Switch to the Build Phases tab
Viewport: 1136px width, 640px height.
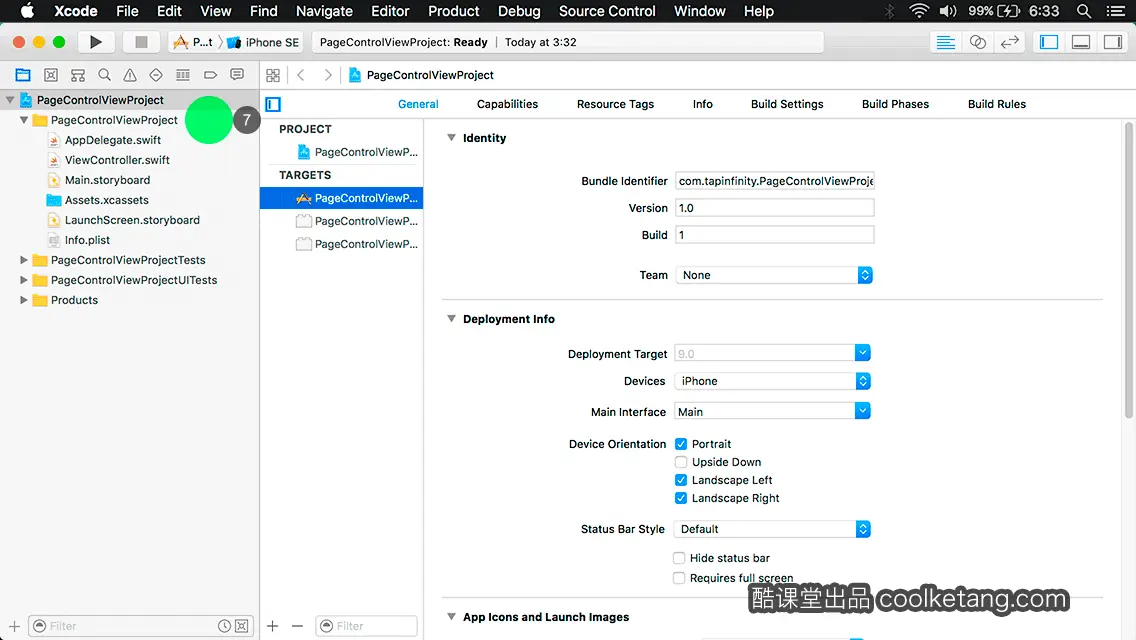click(895, 104)
